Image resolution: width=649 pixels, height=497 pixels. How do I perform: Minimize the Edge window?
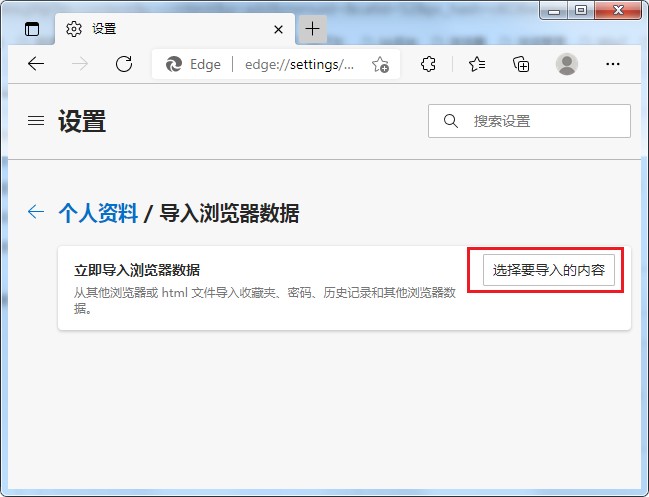(554, 10)
